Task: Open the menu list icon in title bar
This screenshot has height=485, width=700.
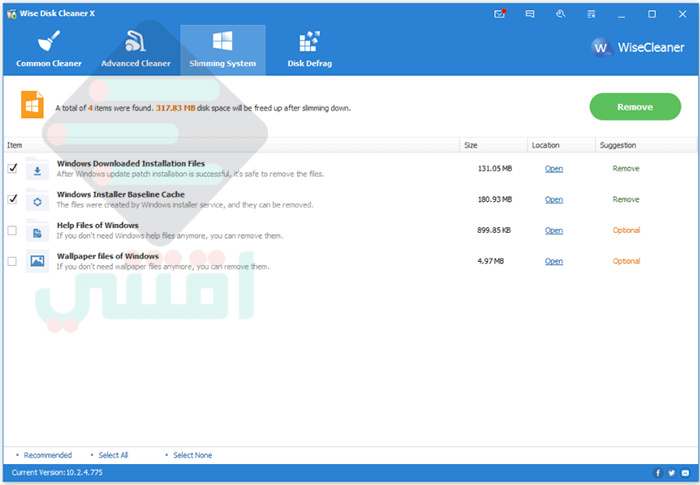Action: pos(591,14)
